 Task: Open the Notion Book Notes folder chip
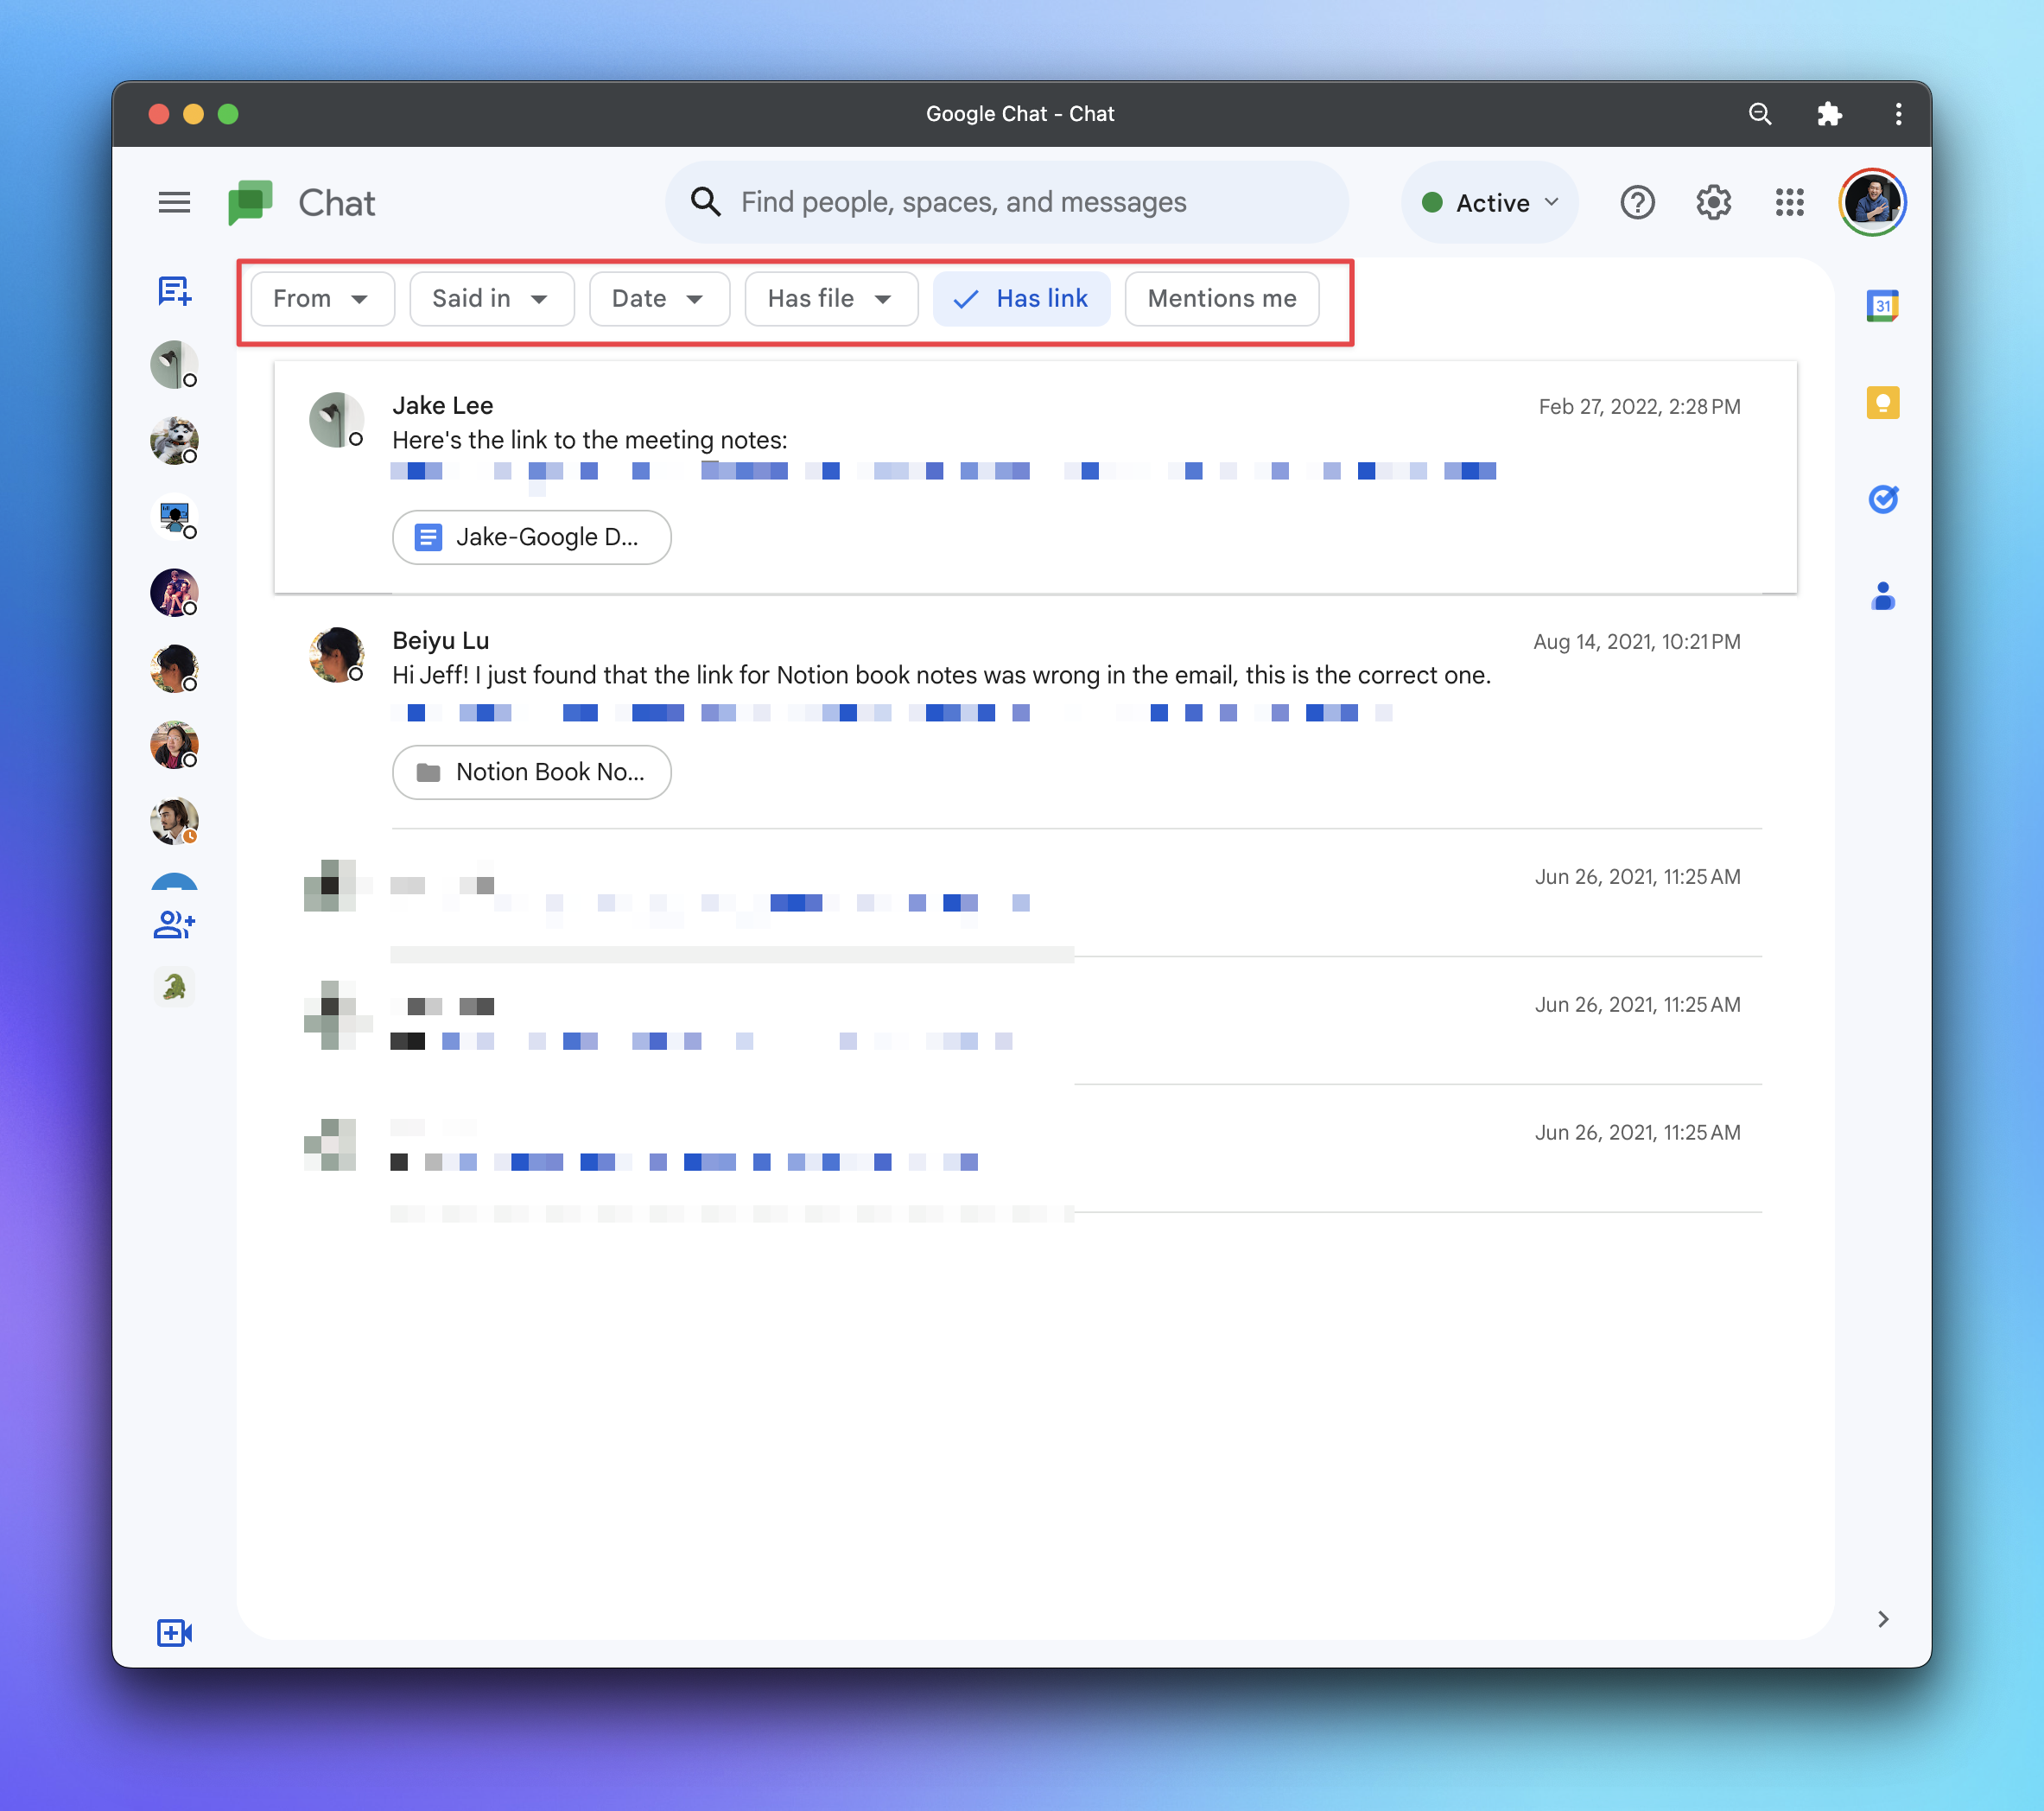click(x=531, y=772)
